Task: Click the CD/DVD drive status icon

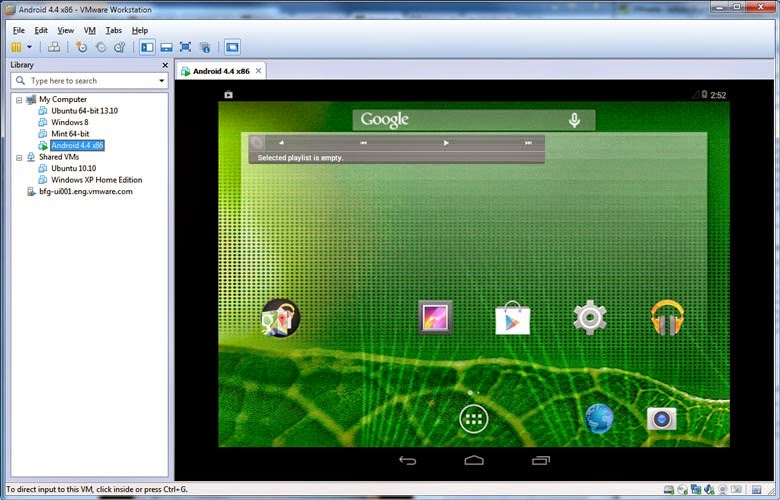Action: coord(682,490)
